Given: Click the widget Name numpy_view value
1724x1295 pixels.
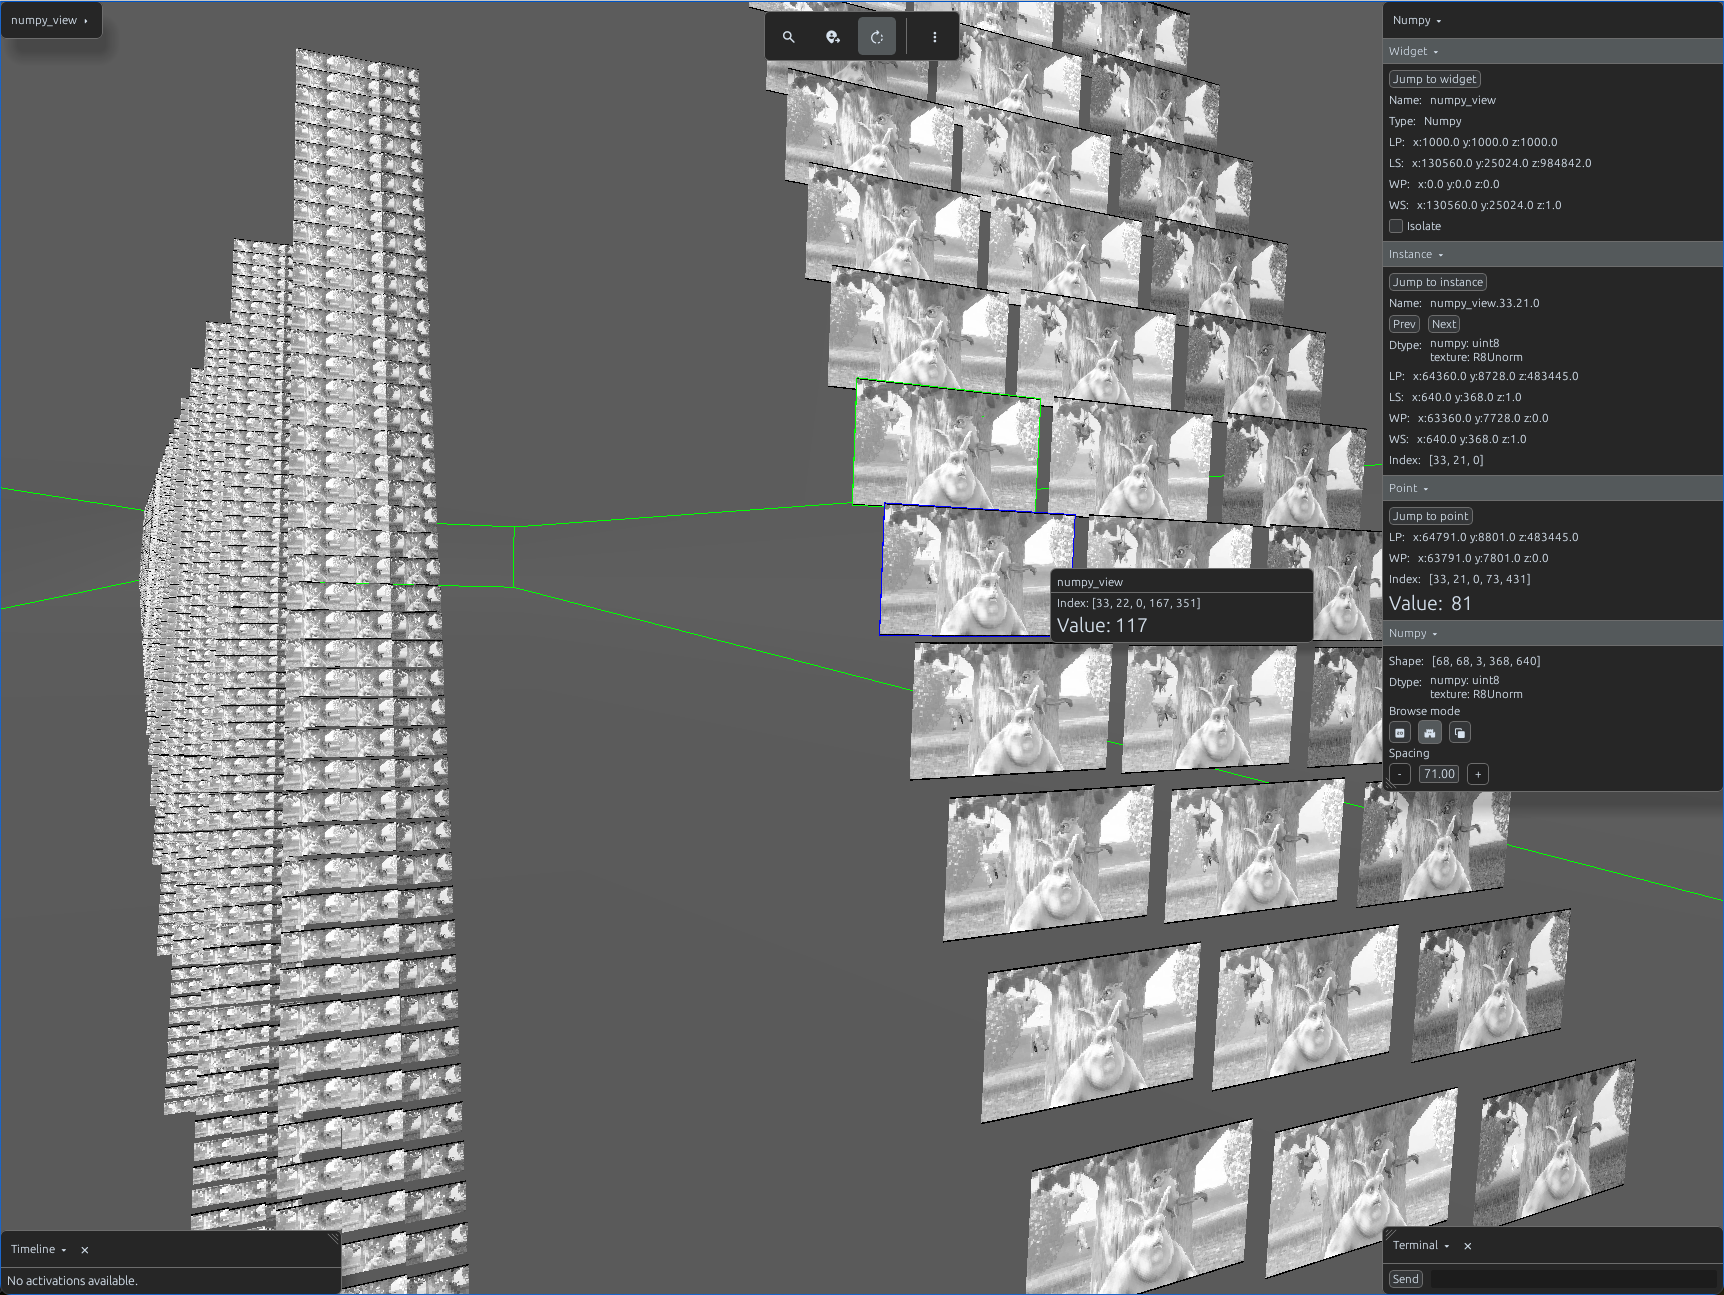Looking at the screenshot, I should point(1463,100).
